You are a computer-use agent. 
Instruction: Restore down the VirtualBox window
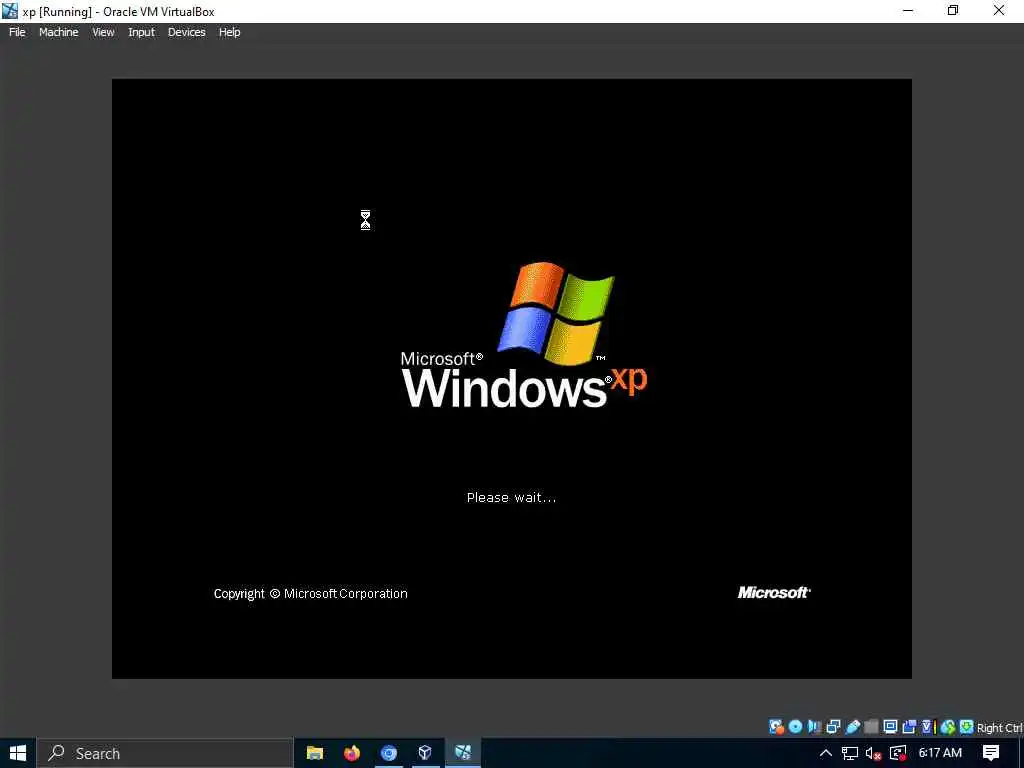[x=953, y=10]
